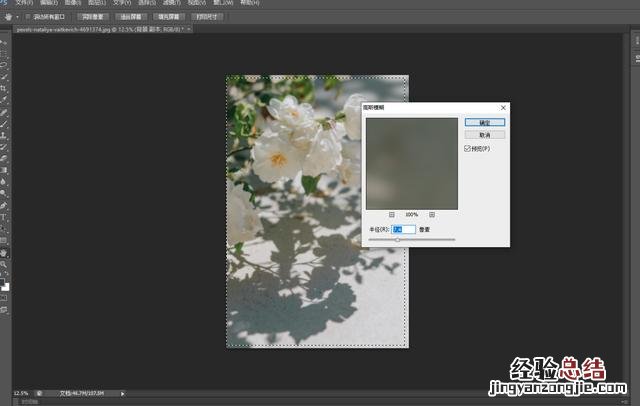The height and width of the screenshot is (406, 640).
Task: Select the Horizontal Type tool
Action: (x=3, y=217)
